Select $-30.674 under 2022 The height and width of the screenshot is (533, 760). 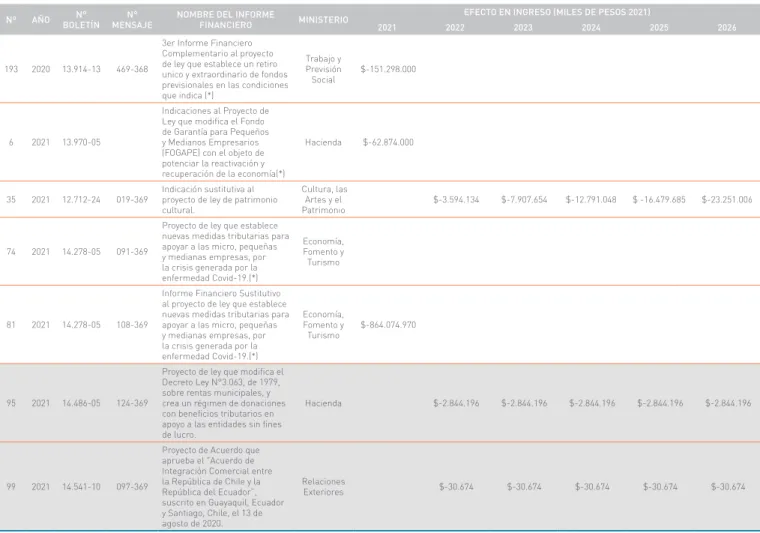(456, 487)
